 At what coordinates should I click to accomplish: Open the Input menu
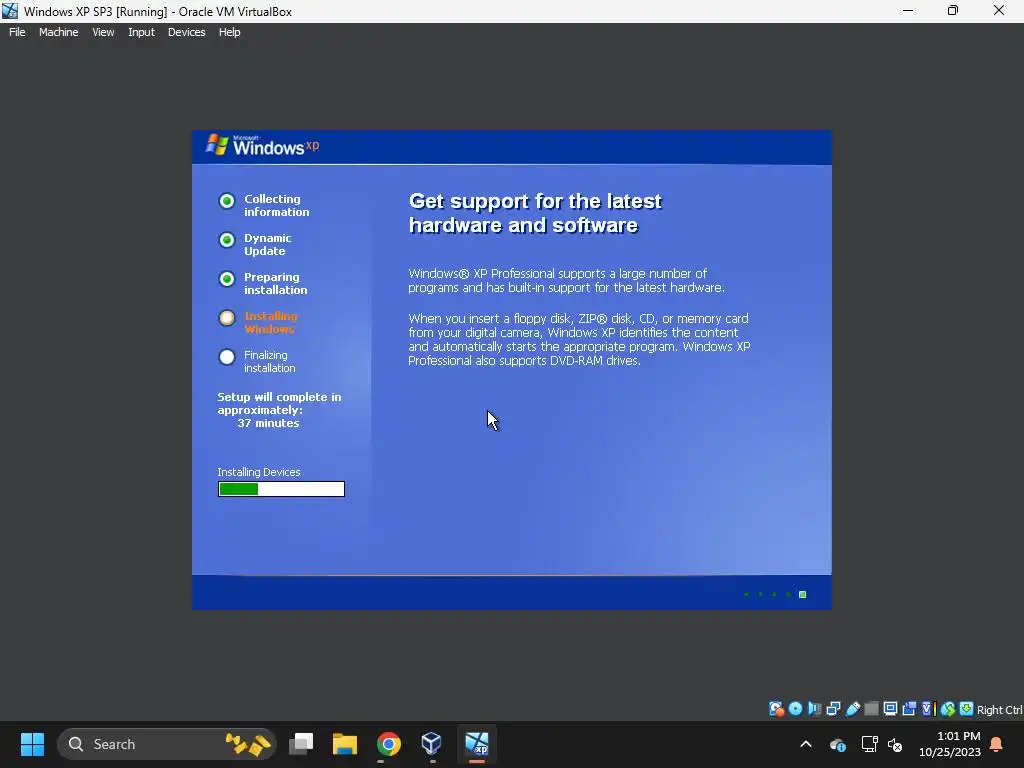[x=141, y=32]
